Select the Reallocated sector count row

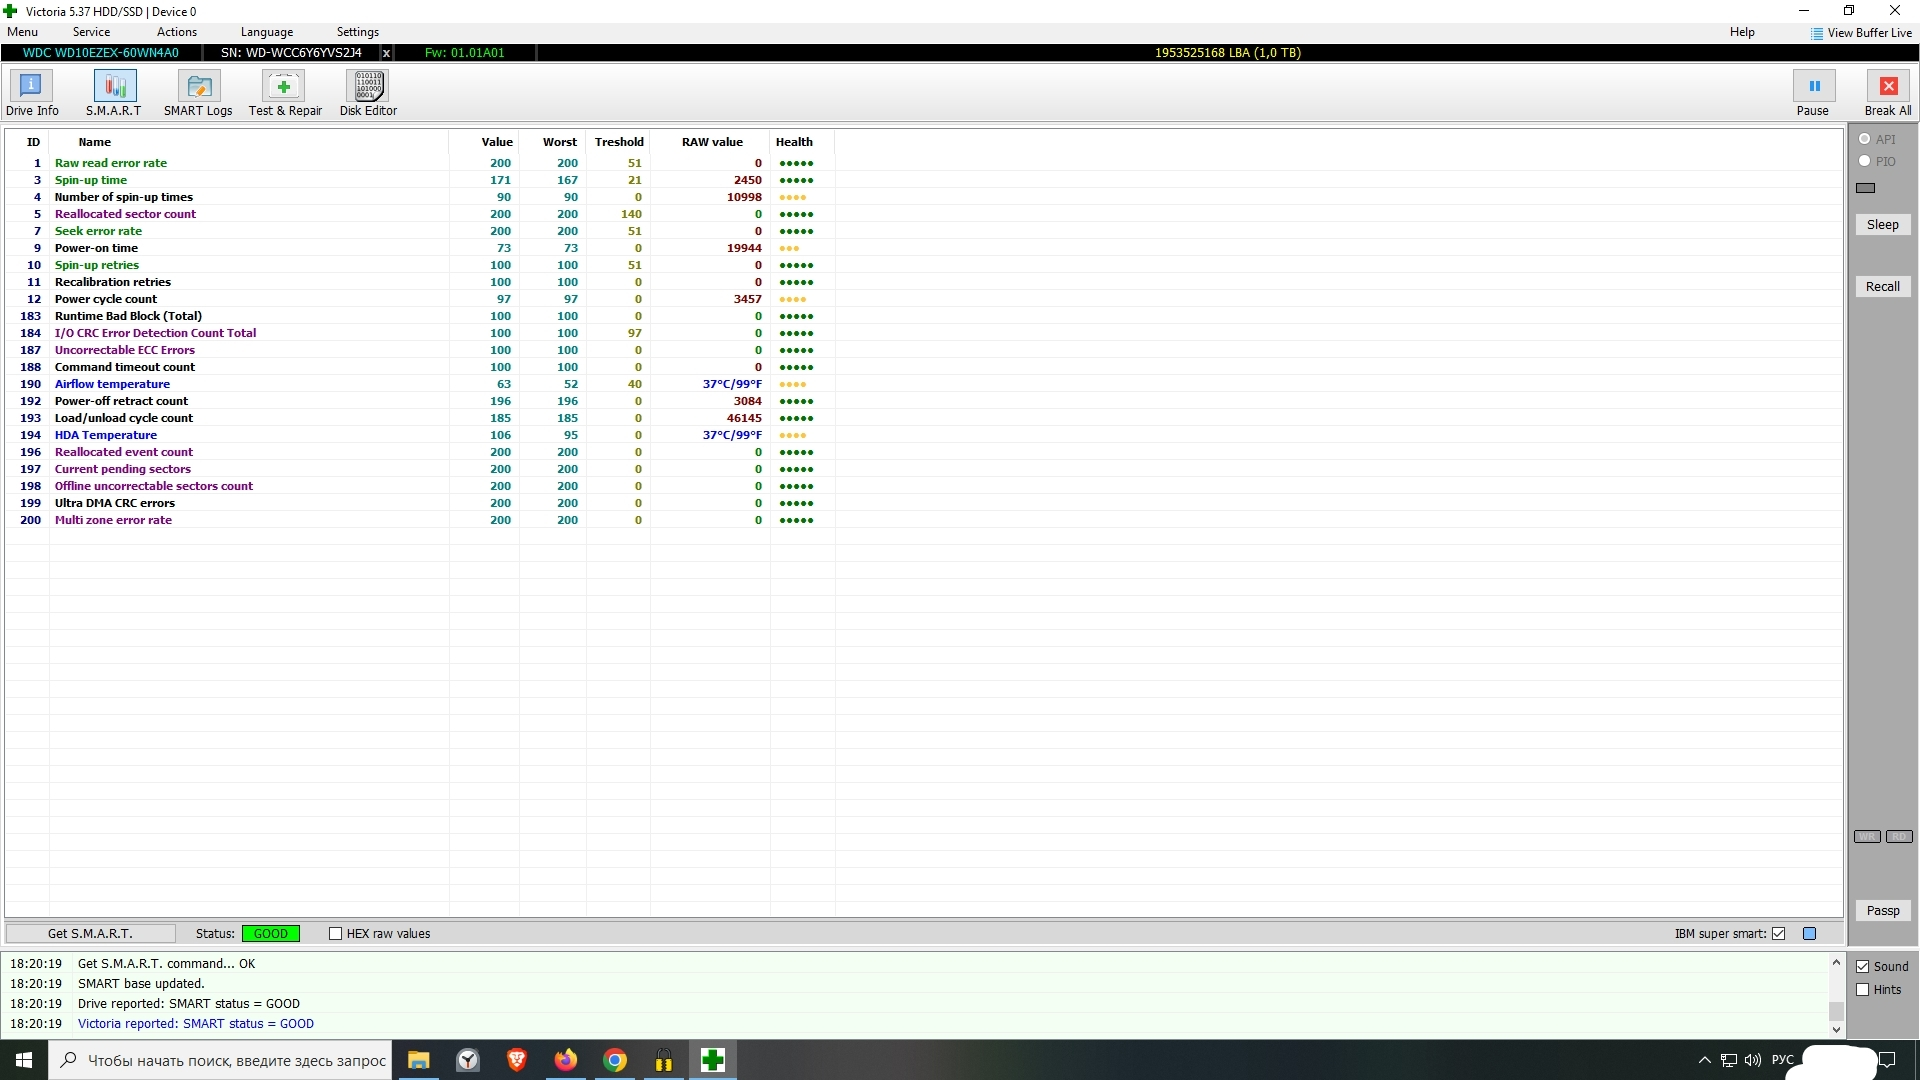click(420, 214)
